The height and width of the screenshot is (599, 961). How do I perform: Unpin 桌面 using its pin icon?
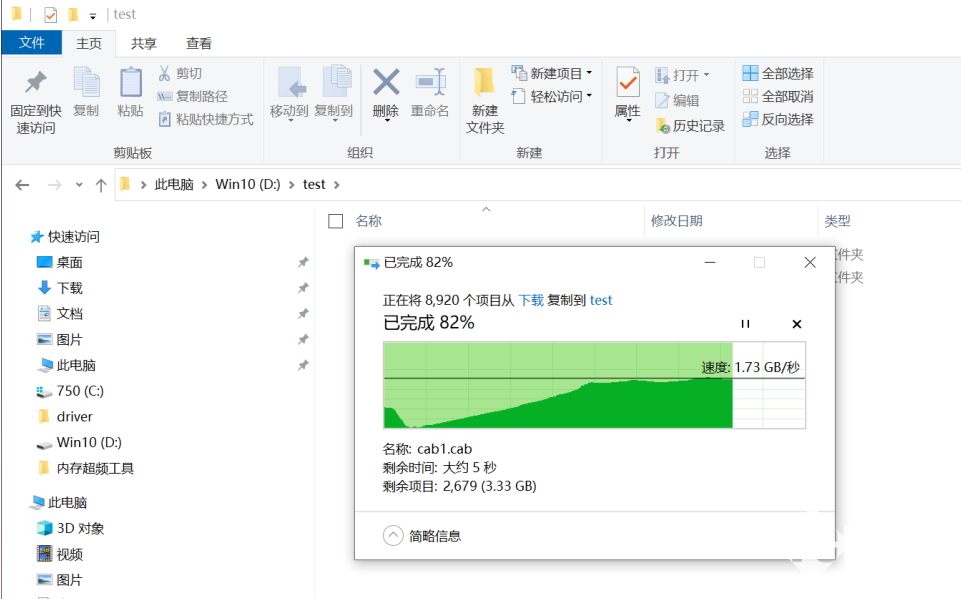(x=303, y=262)
